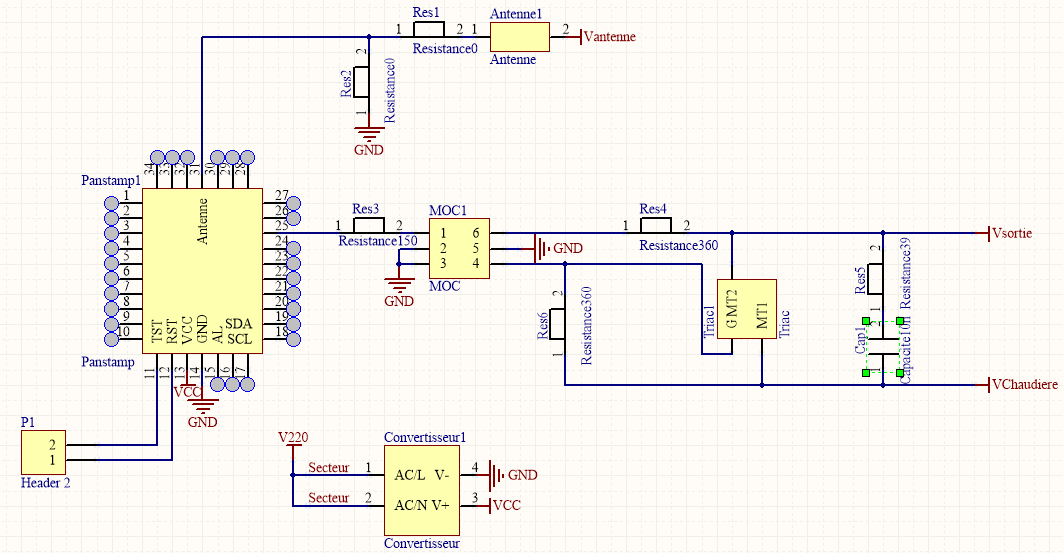Click the Resistance360 value text of Res4

(678, 246)
